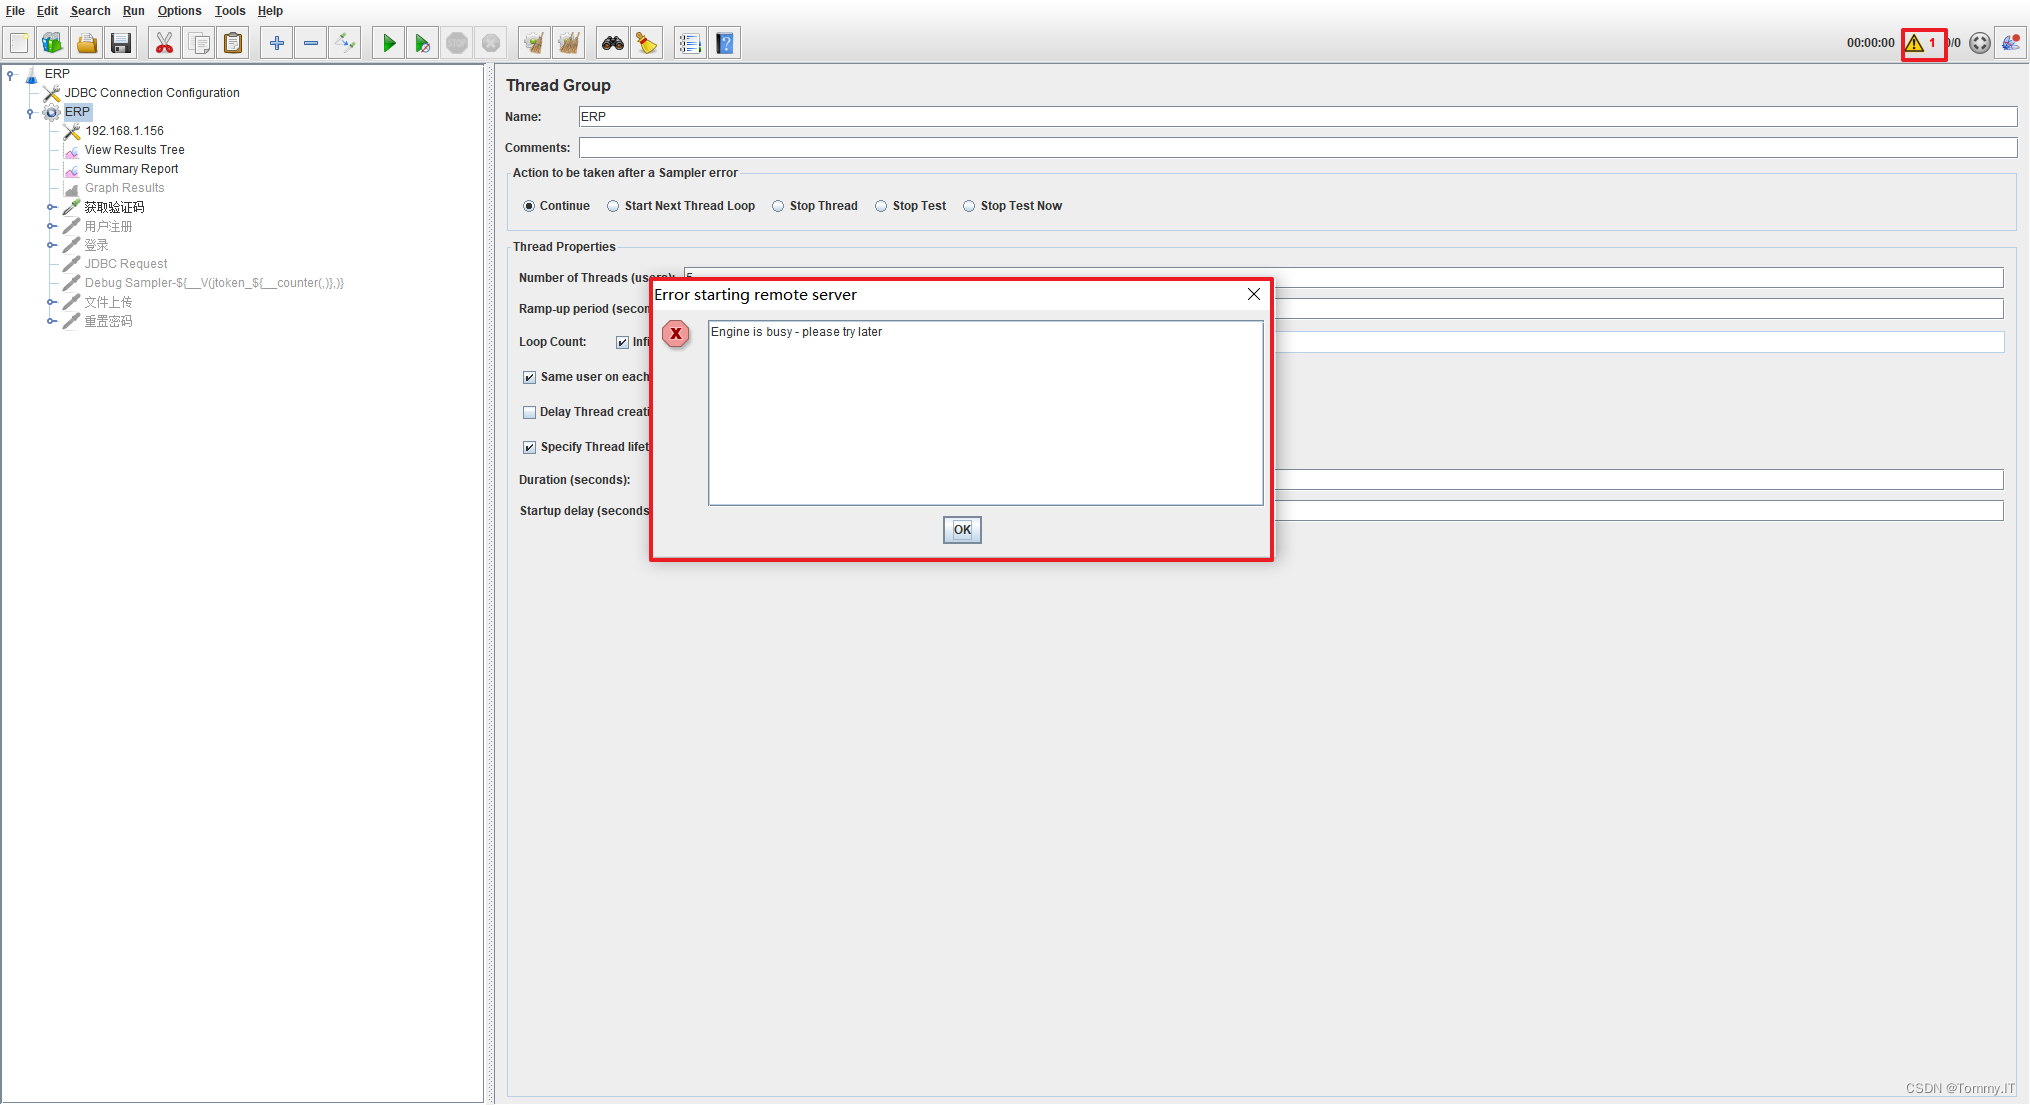Create a new test plan
The image size is (2030, 1105).
click(18, 42)
